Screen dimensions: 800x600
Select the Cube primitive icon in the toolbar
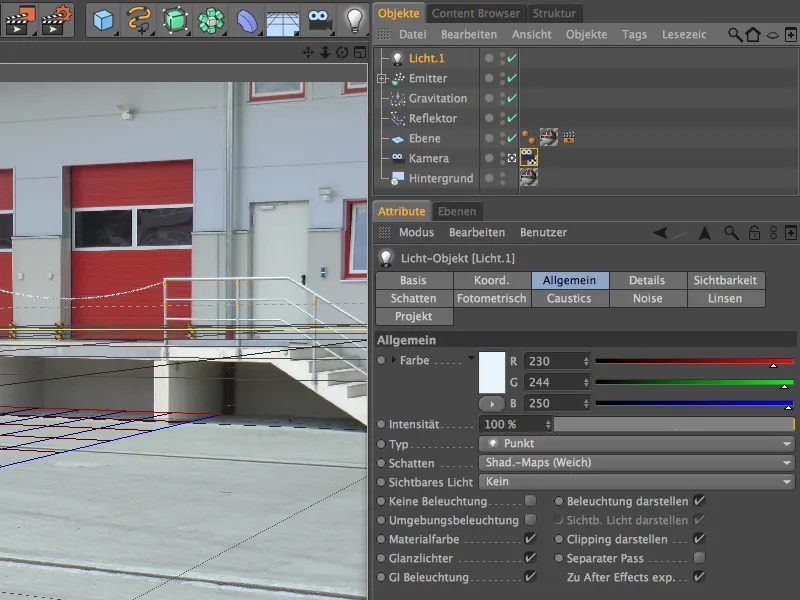point(101,17)
